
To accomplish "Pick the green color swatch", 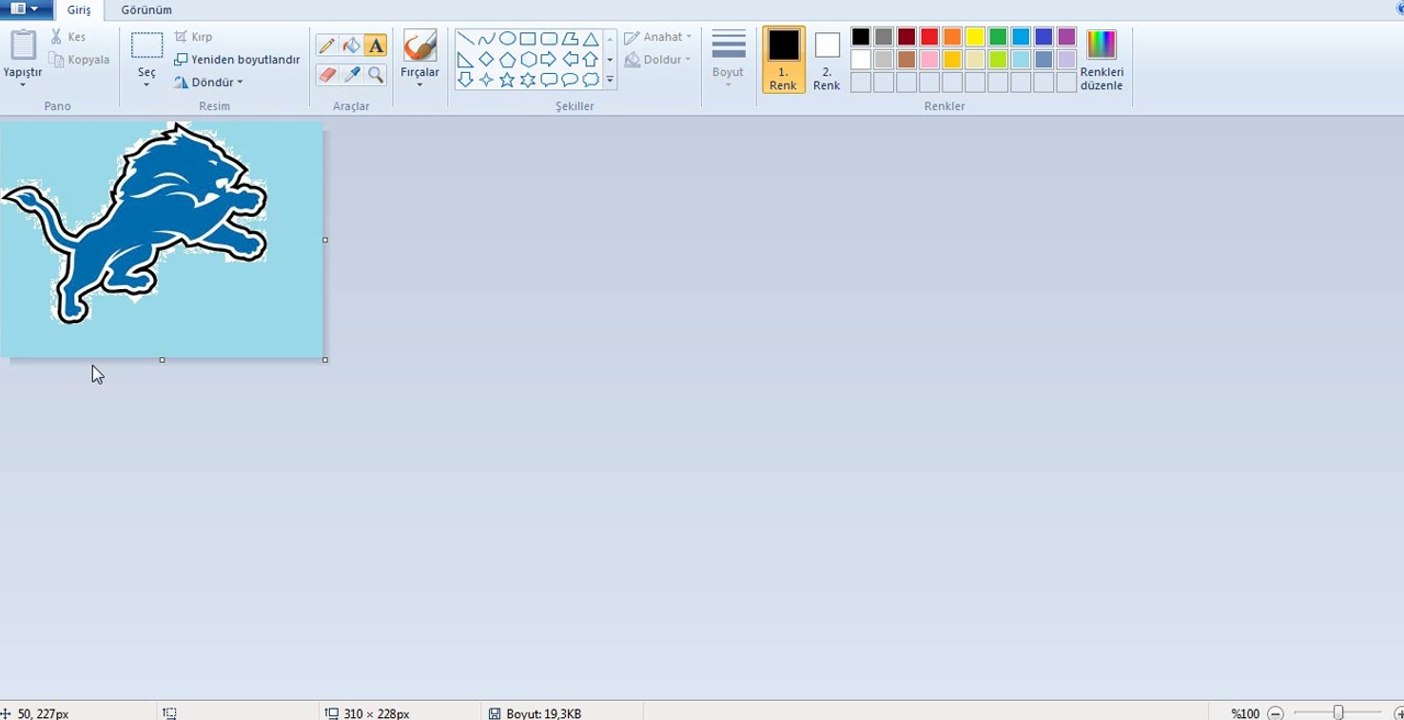I will (998, 37).
